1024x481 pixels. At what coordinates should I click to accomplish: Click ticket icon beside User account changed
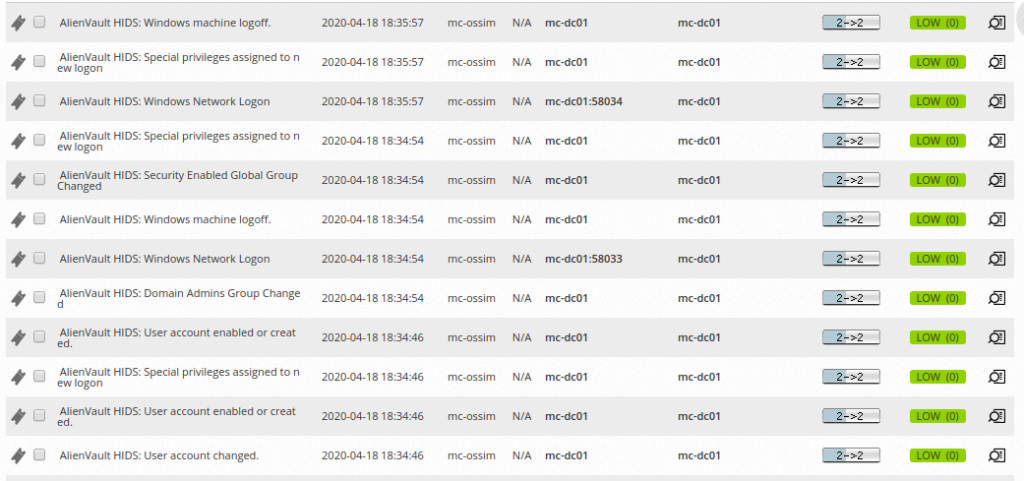(19, 456)
